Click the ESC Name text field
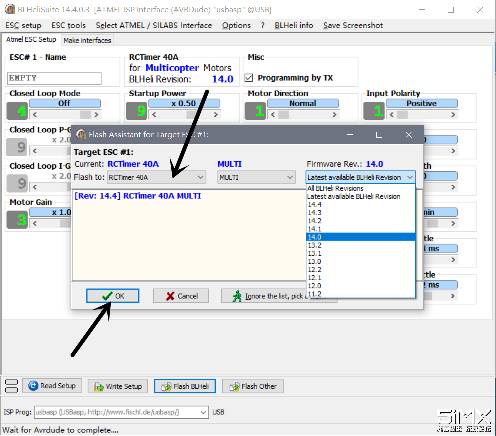Viewport: 496px width, 436px height. pos(54,78)
